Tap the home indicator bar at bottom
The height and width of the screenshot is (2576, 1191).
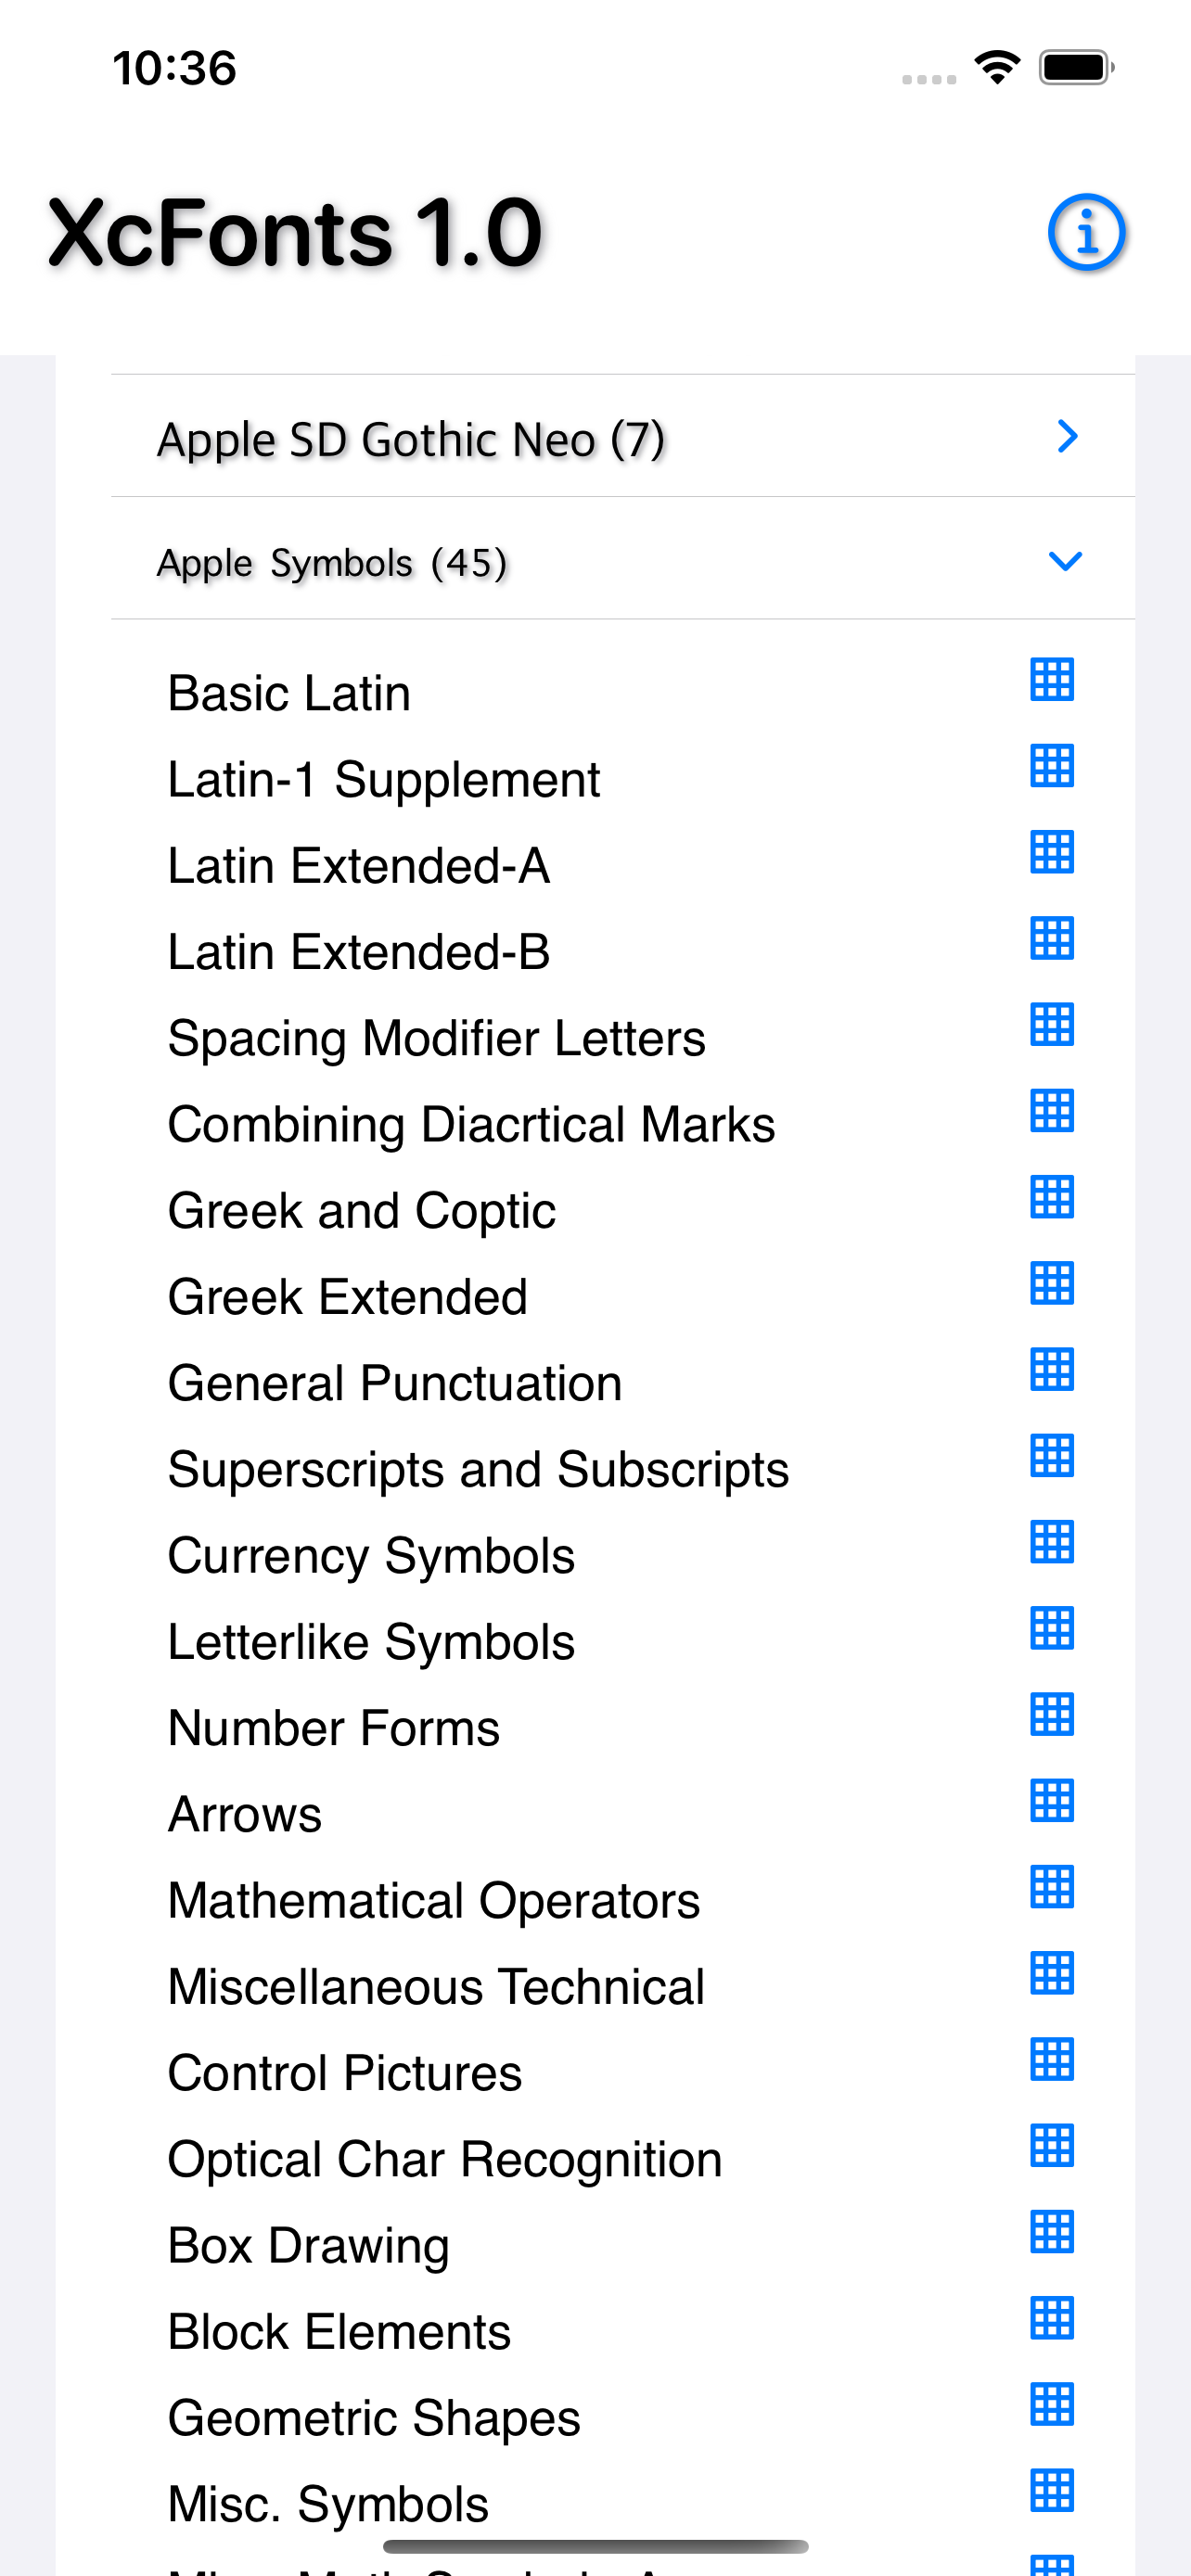[595, 2546]
